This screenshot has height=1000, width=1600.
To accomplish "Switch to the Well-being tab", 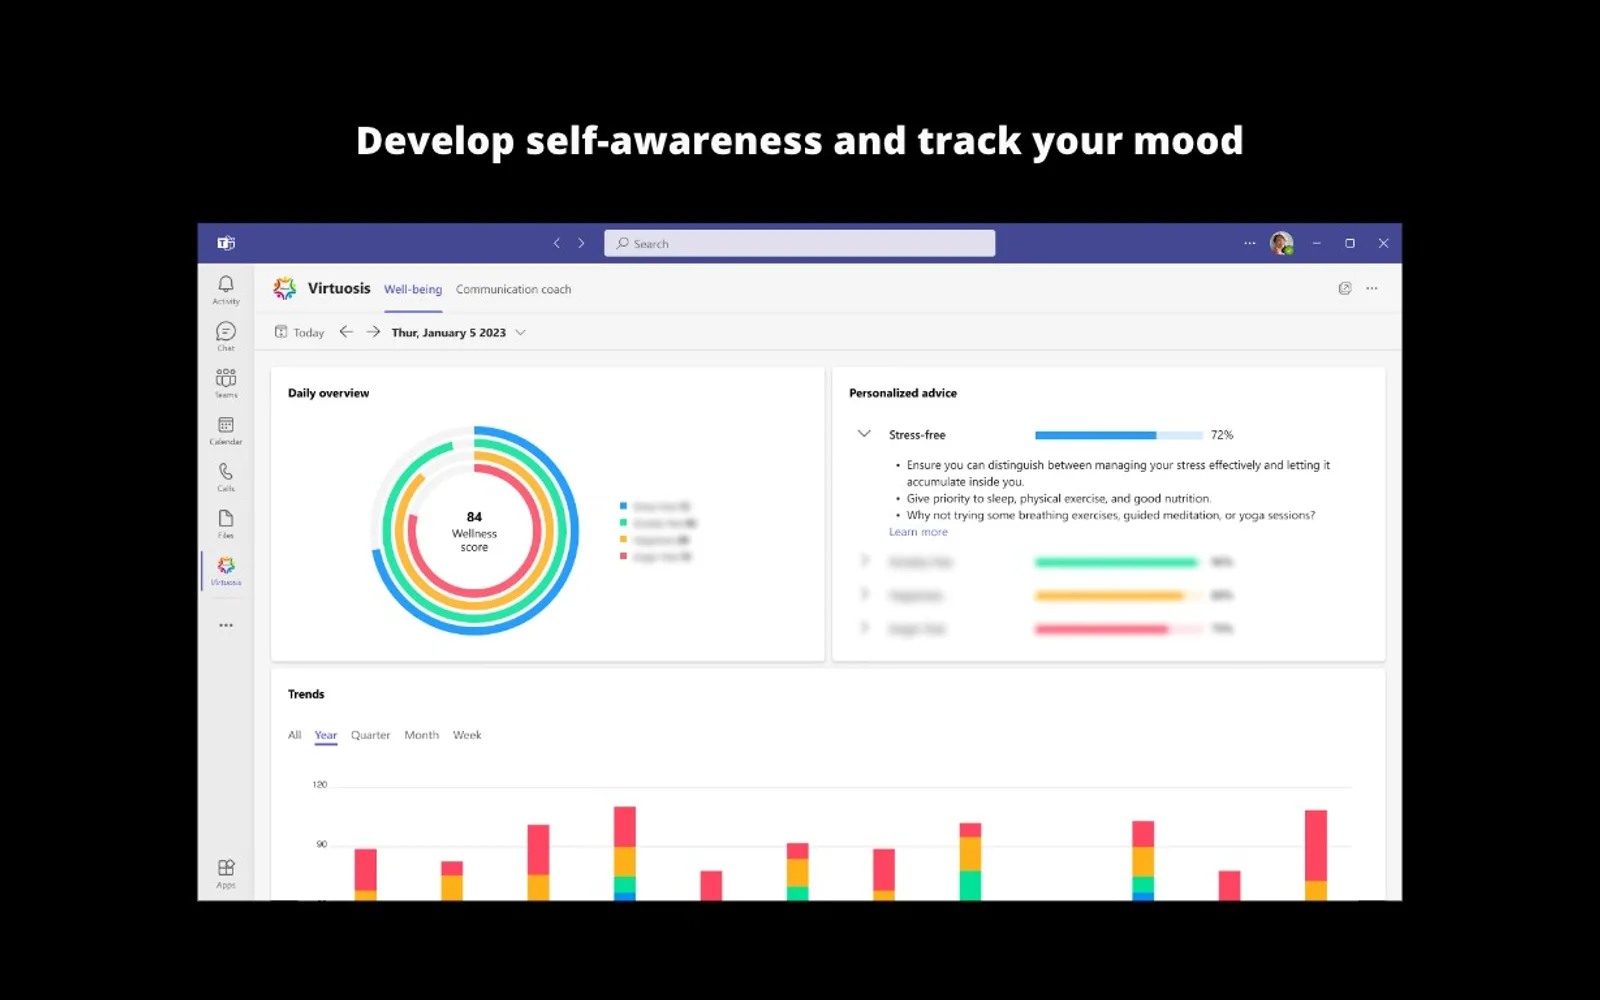I will click(413, 289).
